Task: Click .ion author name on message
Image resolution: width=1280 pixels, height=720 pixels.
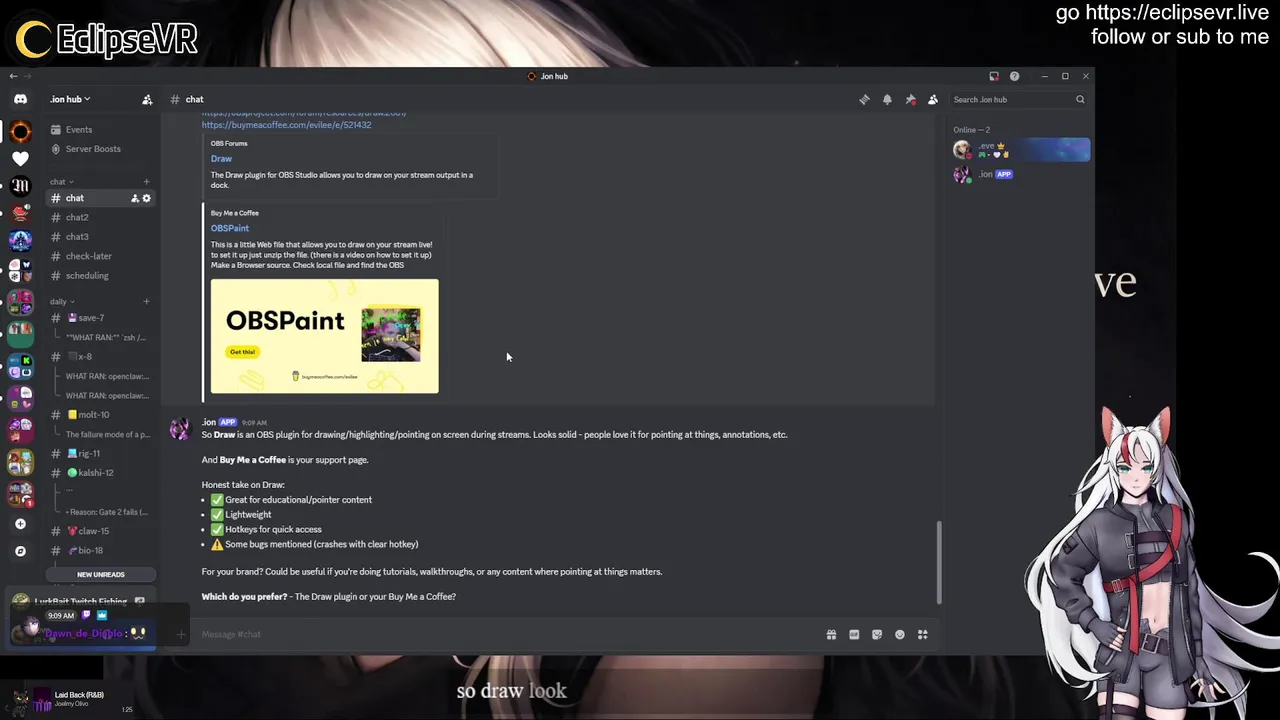Action: coord(208,422)
